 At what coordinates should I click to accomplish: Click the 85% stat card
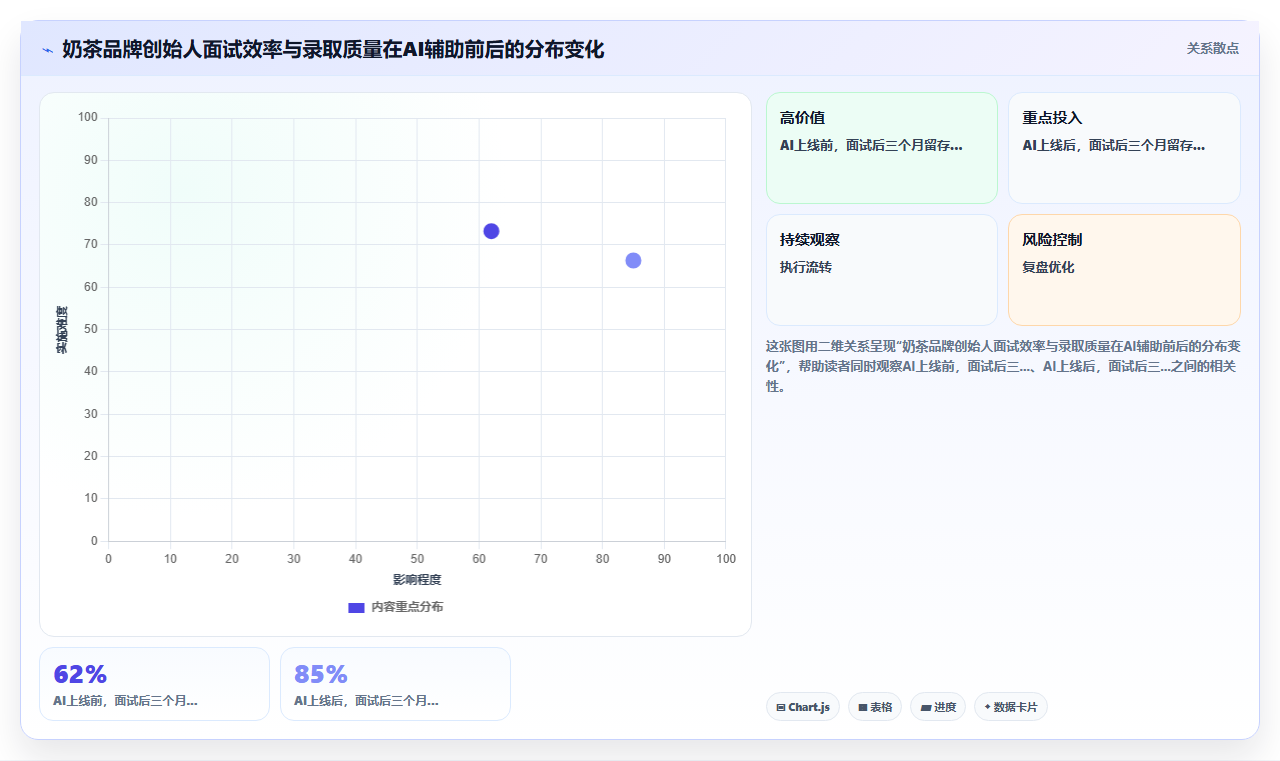pos(395,684)
